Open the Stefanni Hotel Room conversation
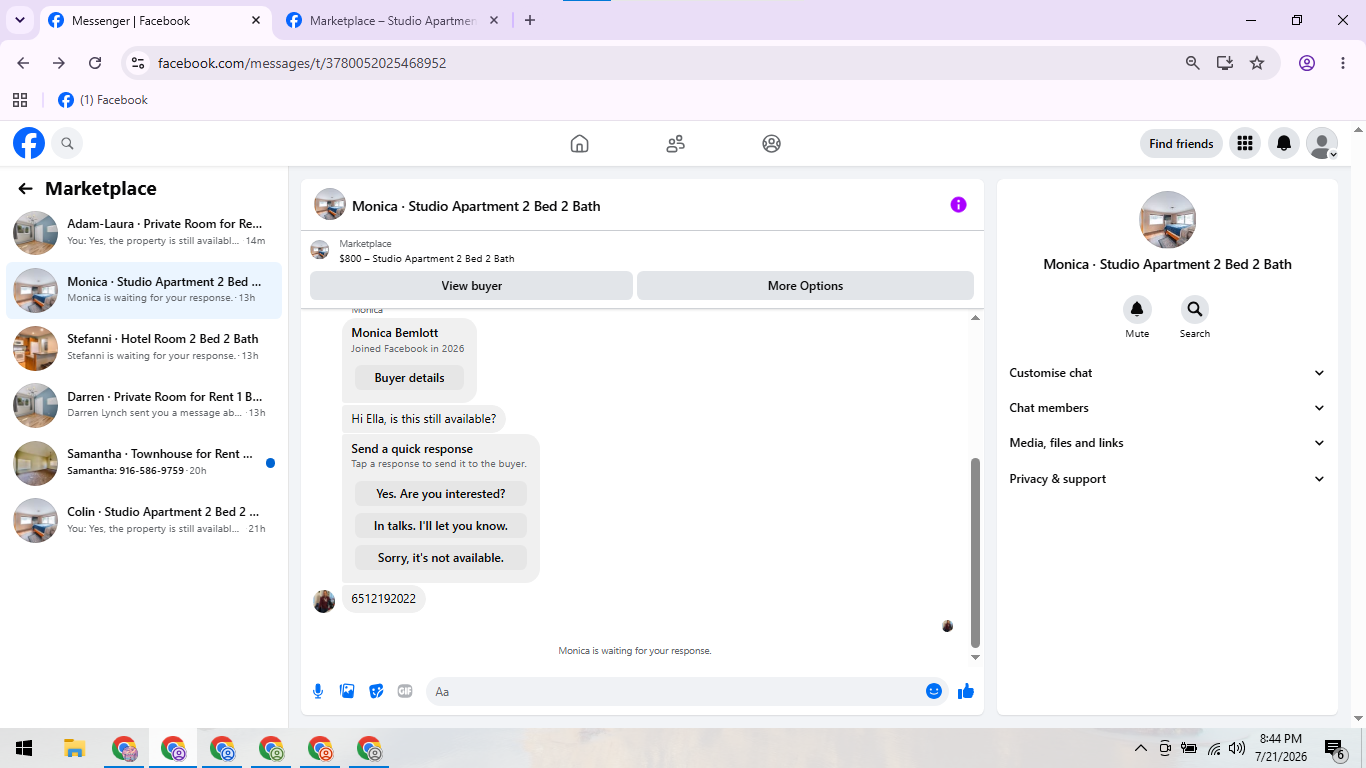This screenshot has height=768, width=1366. click(144, 348)
